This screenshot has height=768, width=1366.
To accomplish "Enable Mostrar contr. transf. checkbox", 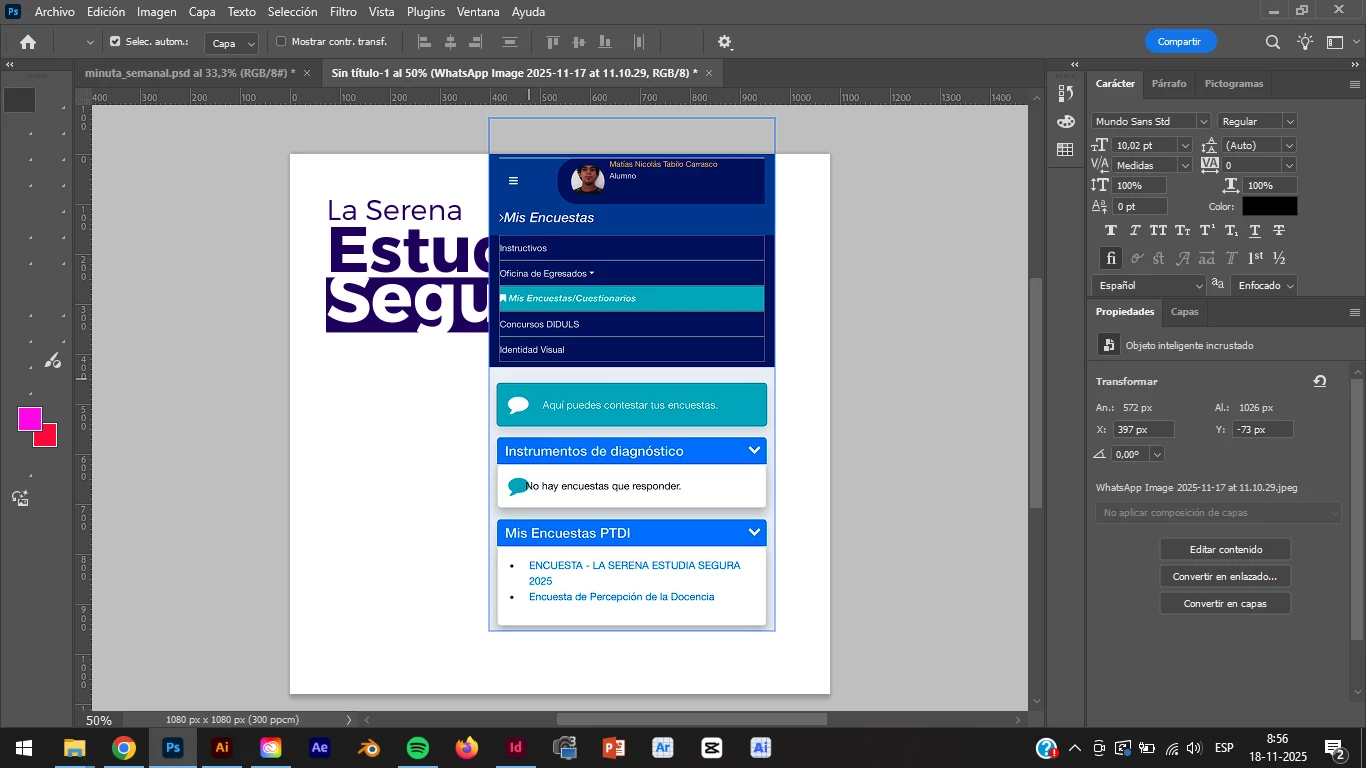I will pyautogui.click(x=281, y=42).
